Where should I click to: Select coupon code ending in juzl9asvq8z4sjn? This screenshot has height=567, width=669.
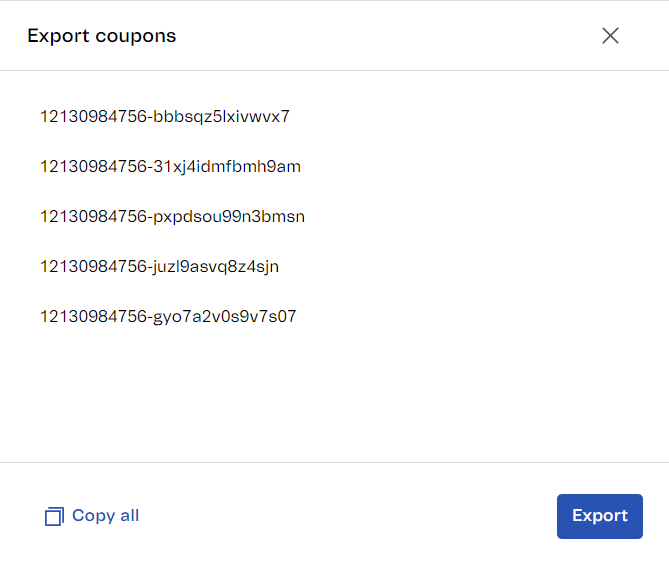[x=159, y=267]
